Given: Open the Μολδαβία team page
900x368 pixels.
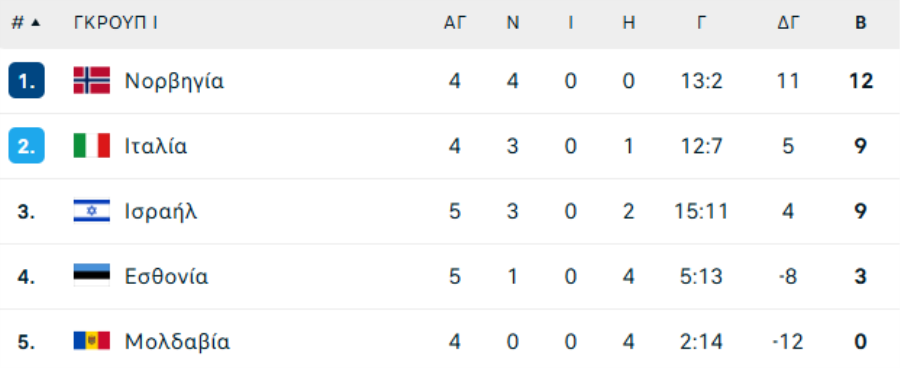Looking at the screenshot, I should click(x=177, y=342).
